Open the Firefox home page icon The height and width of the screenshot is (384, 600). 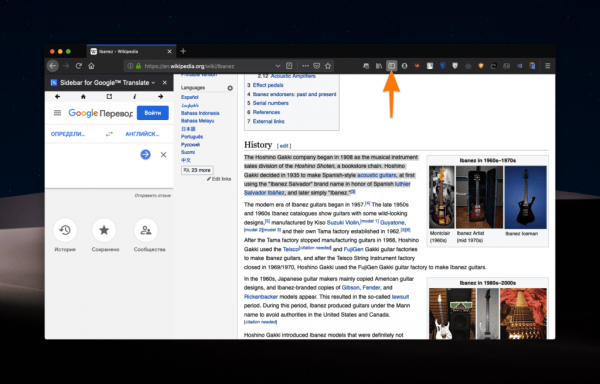coord(91,66)
